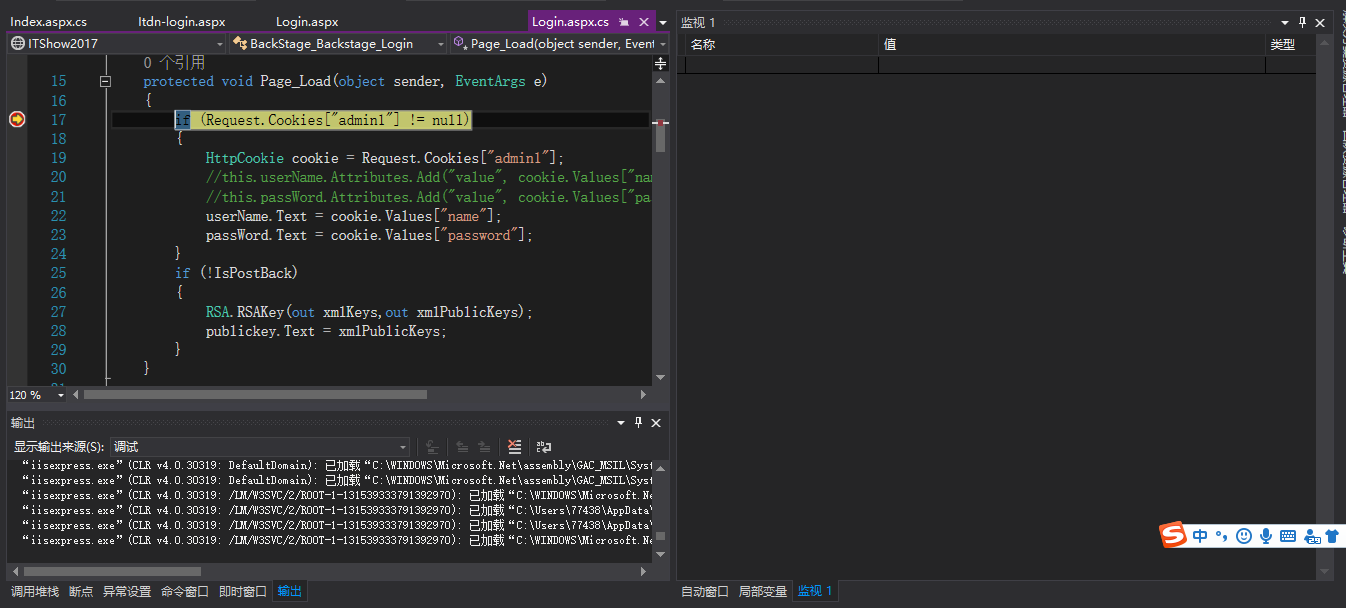Screen dimensions: 1346x608
Task: Open the Page_Load member dropdown
Action: point(559,43)
